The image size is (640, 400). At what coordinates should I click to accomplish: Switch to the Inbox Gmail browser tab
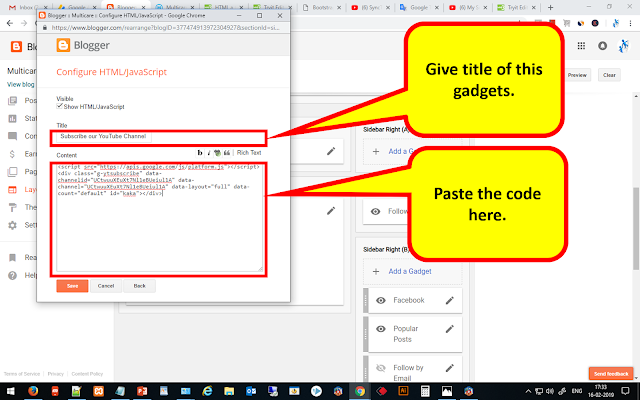[x=25, y=7]
